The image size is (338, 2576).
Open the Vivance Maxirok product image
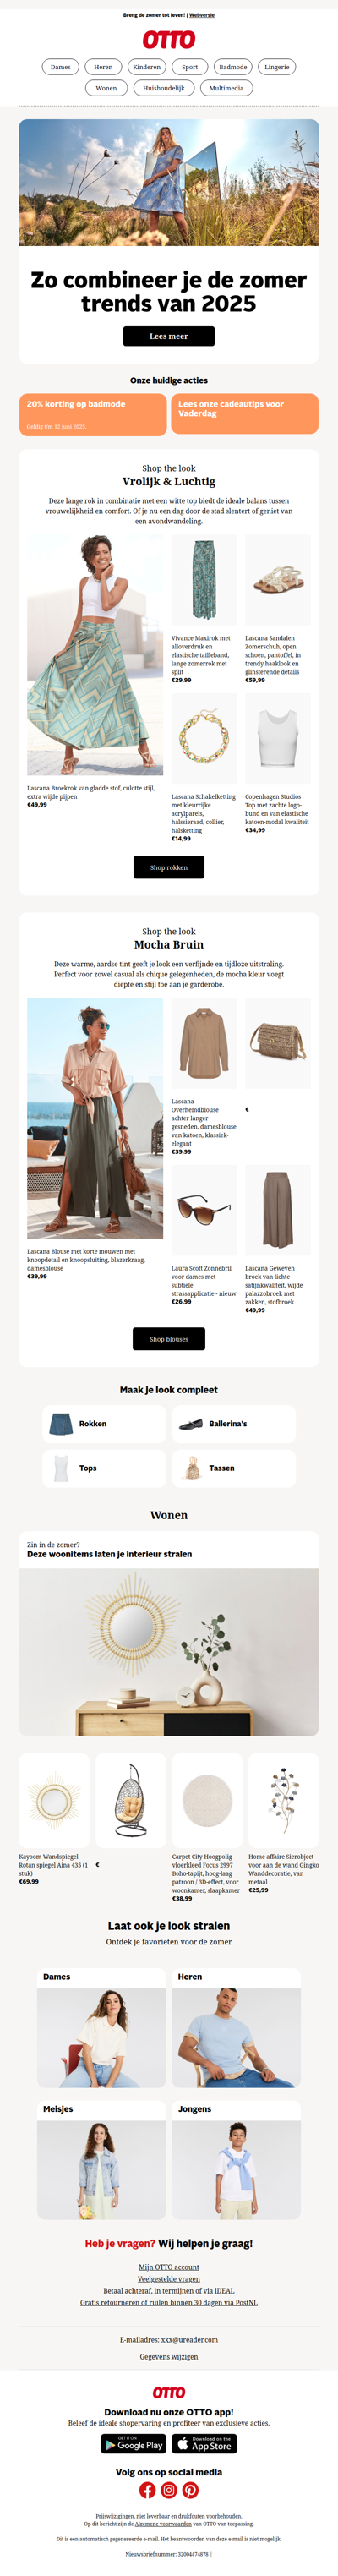(204, 580)
